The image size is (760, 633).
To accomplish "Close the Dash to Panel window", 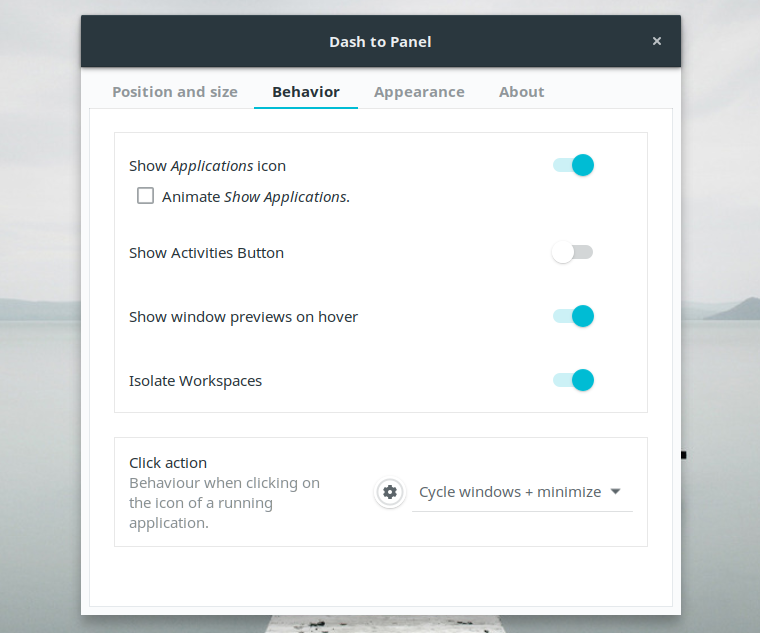I will pyautogui.click(x=657, y=41).
